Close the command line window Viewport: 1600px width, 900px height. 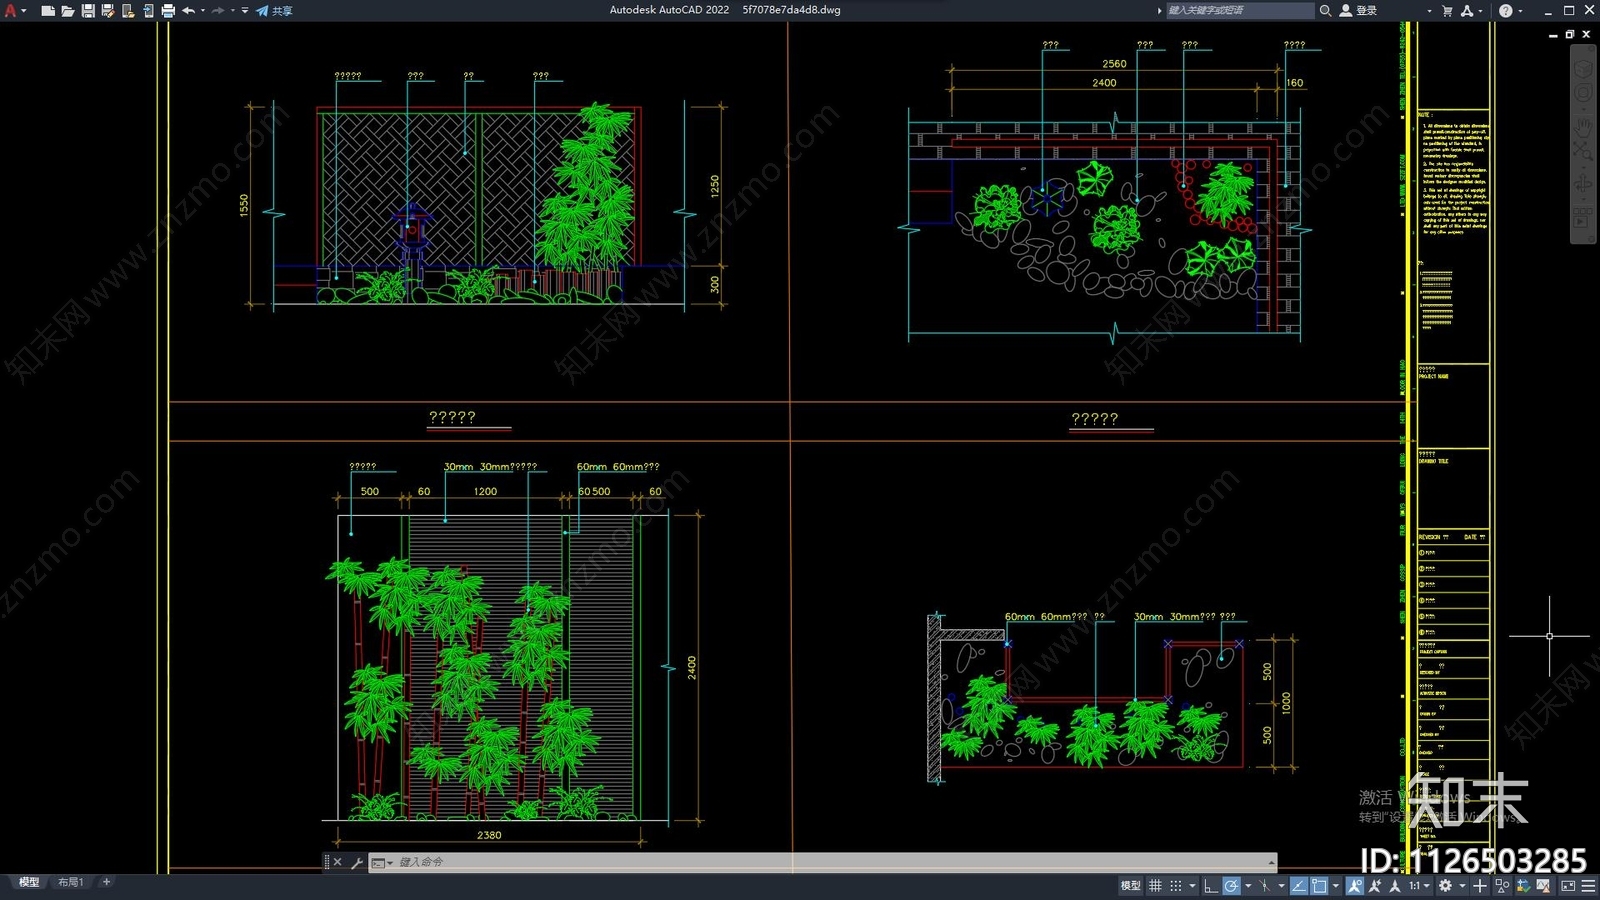338,862
